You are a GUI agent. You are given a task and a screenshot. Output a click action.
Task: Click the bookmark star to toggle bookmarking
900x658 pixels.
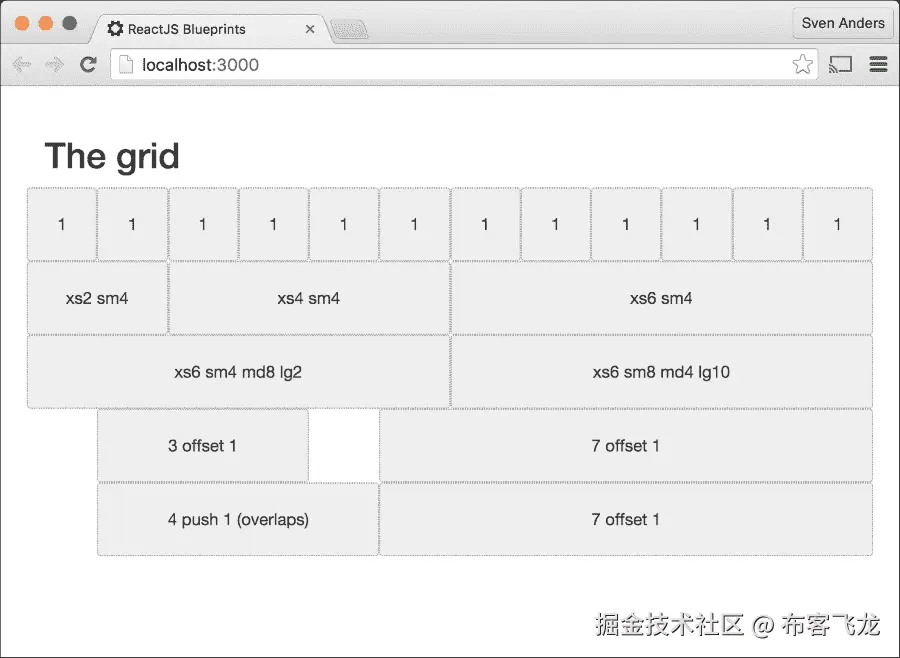point(803,63)
